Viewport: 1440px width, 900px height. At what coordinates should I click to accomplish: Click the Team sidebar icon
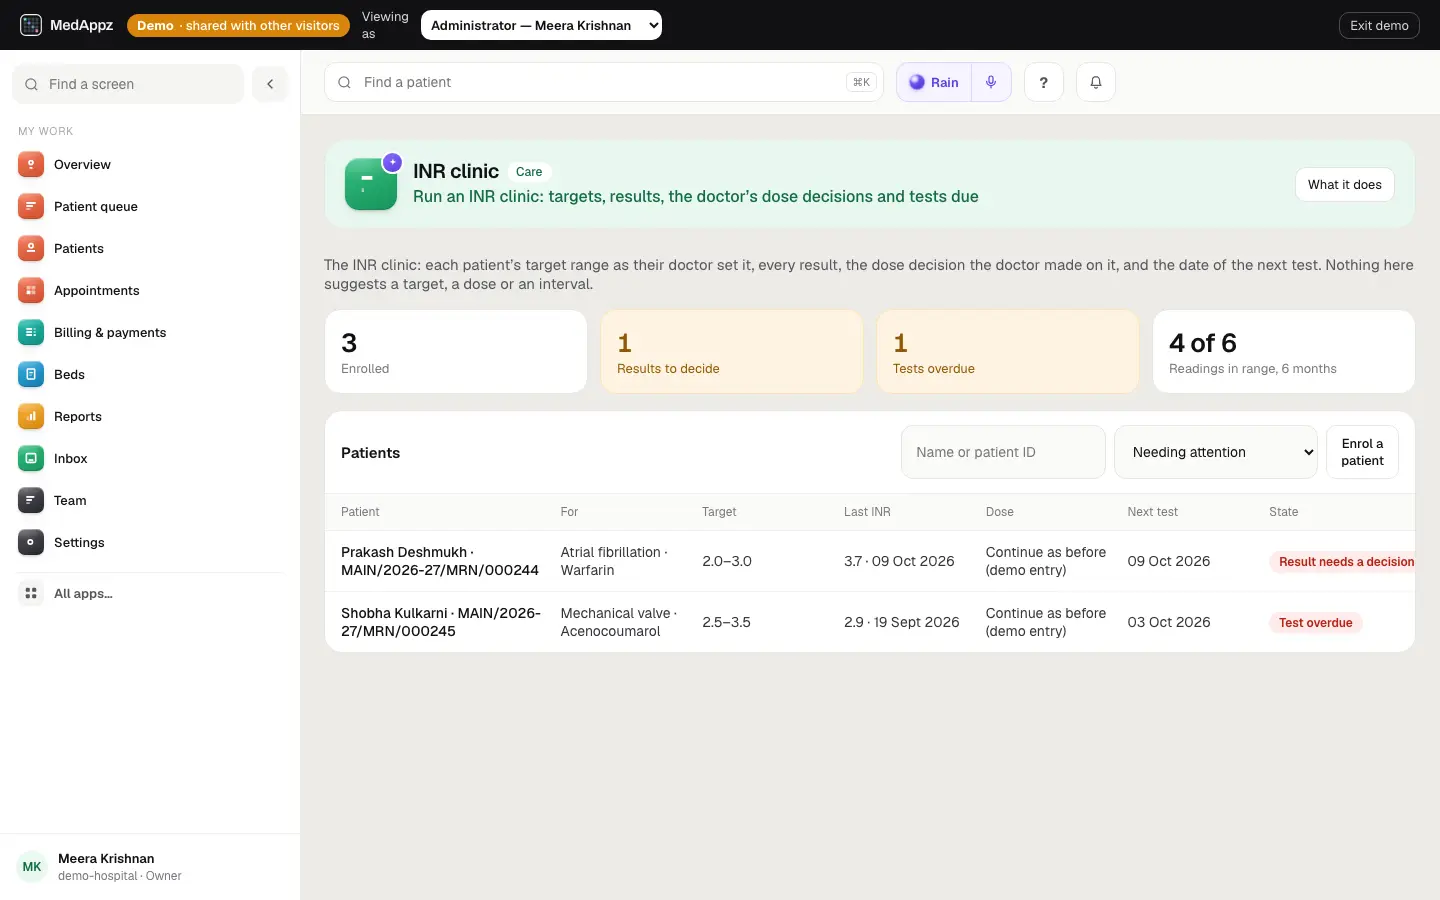pos(31,501)
